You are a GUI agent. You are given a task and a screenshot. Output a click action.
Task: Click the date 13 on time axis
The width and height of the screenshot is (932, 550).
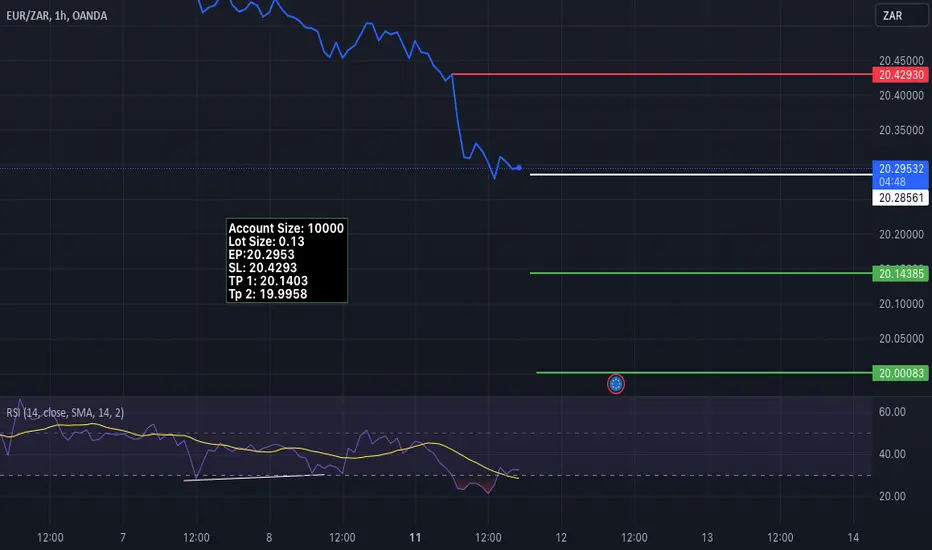click(707, 538)
